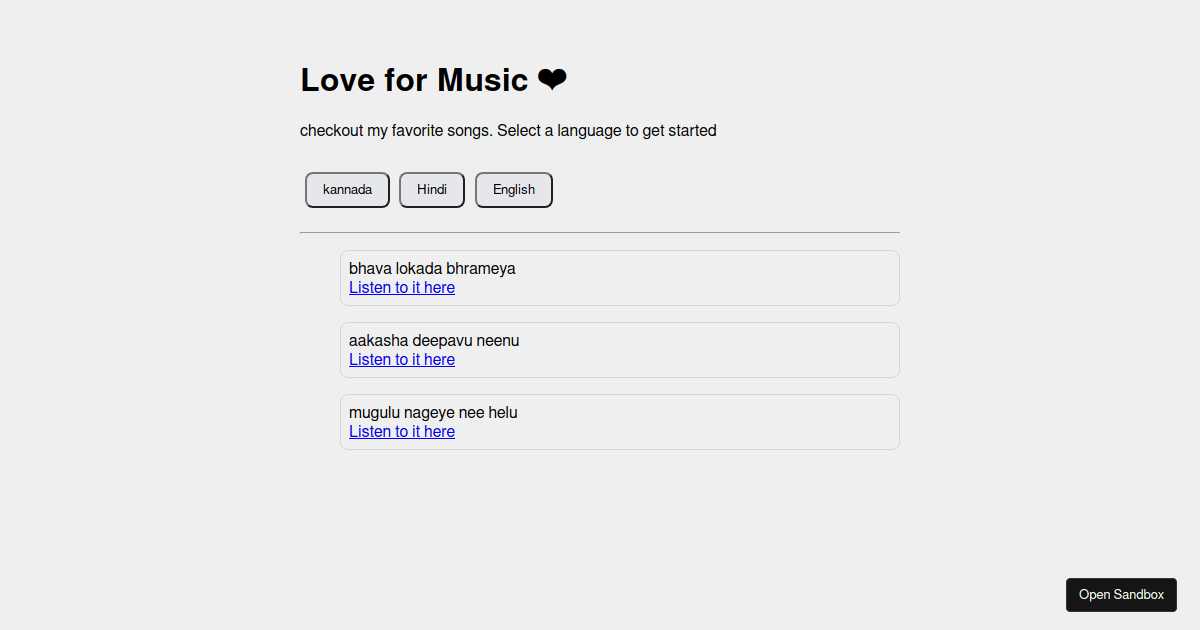Open the link for aakasha deepavu neenu
Screen dimensions: 1200x630
click(x=402, y=359)
